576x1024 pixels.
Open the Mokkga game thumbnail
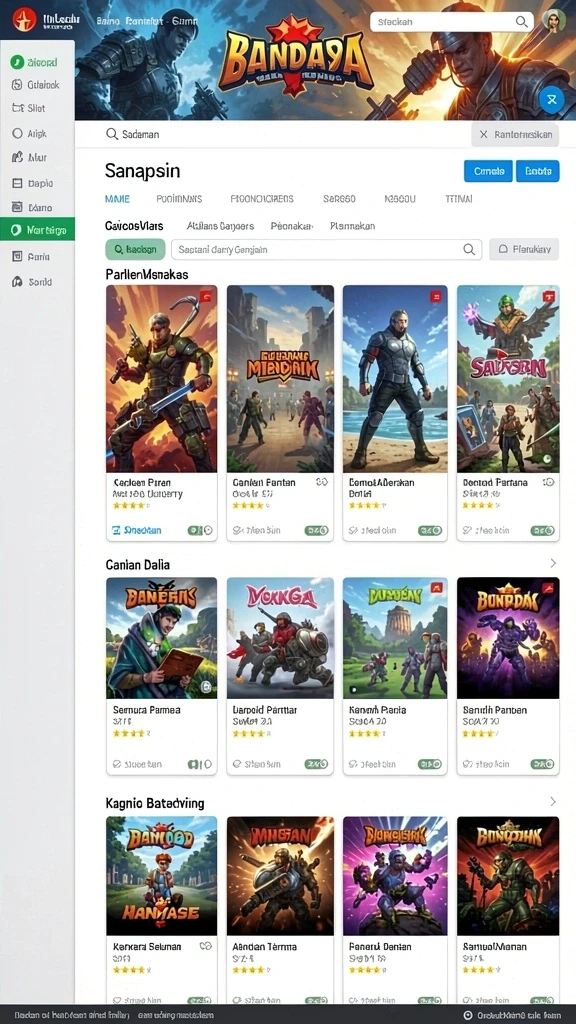[x=280, y=638]
